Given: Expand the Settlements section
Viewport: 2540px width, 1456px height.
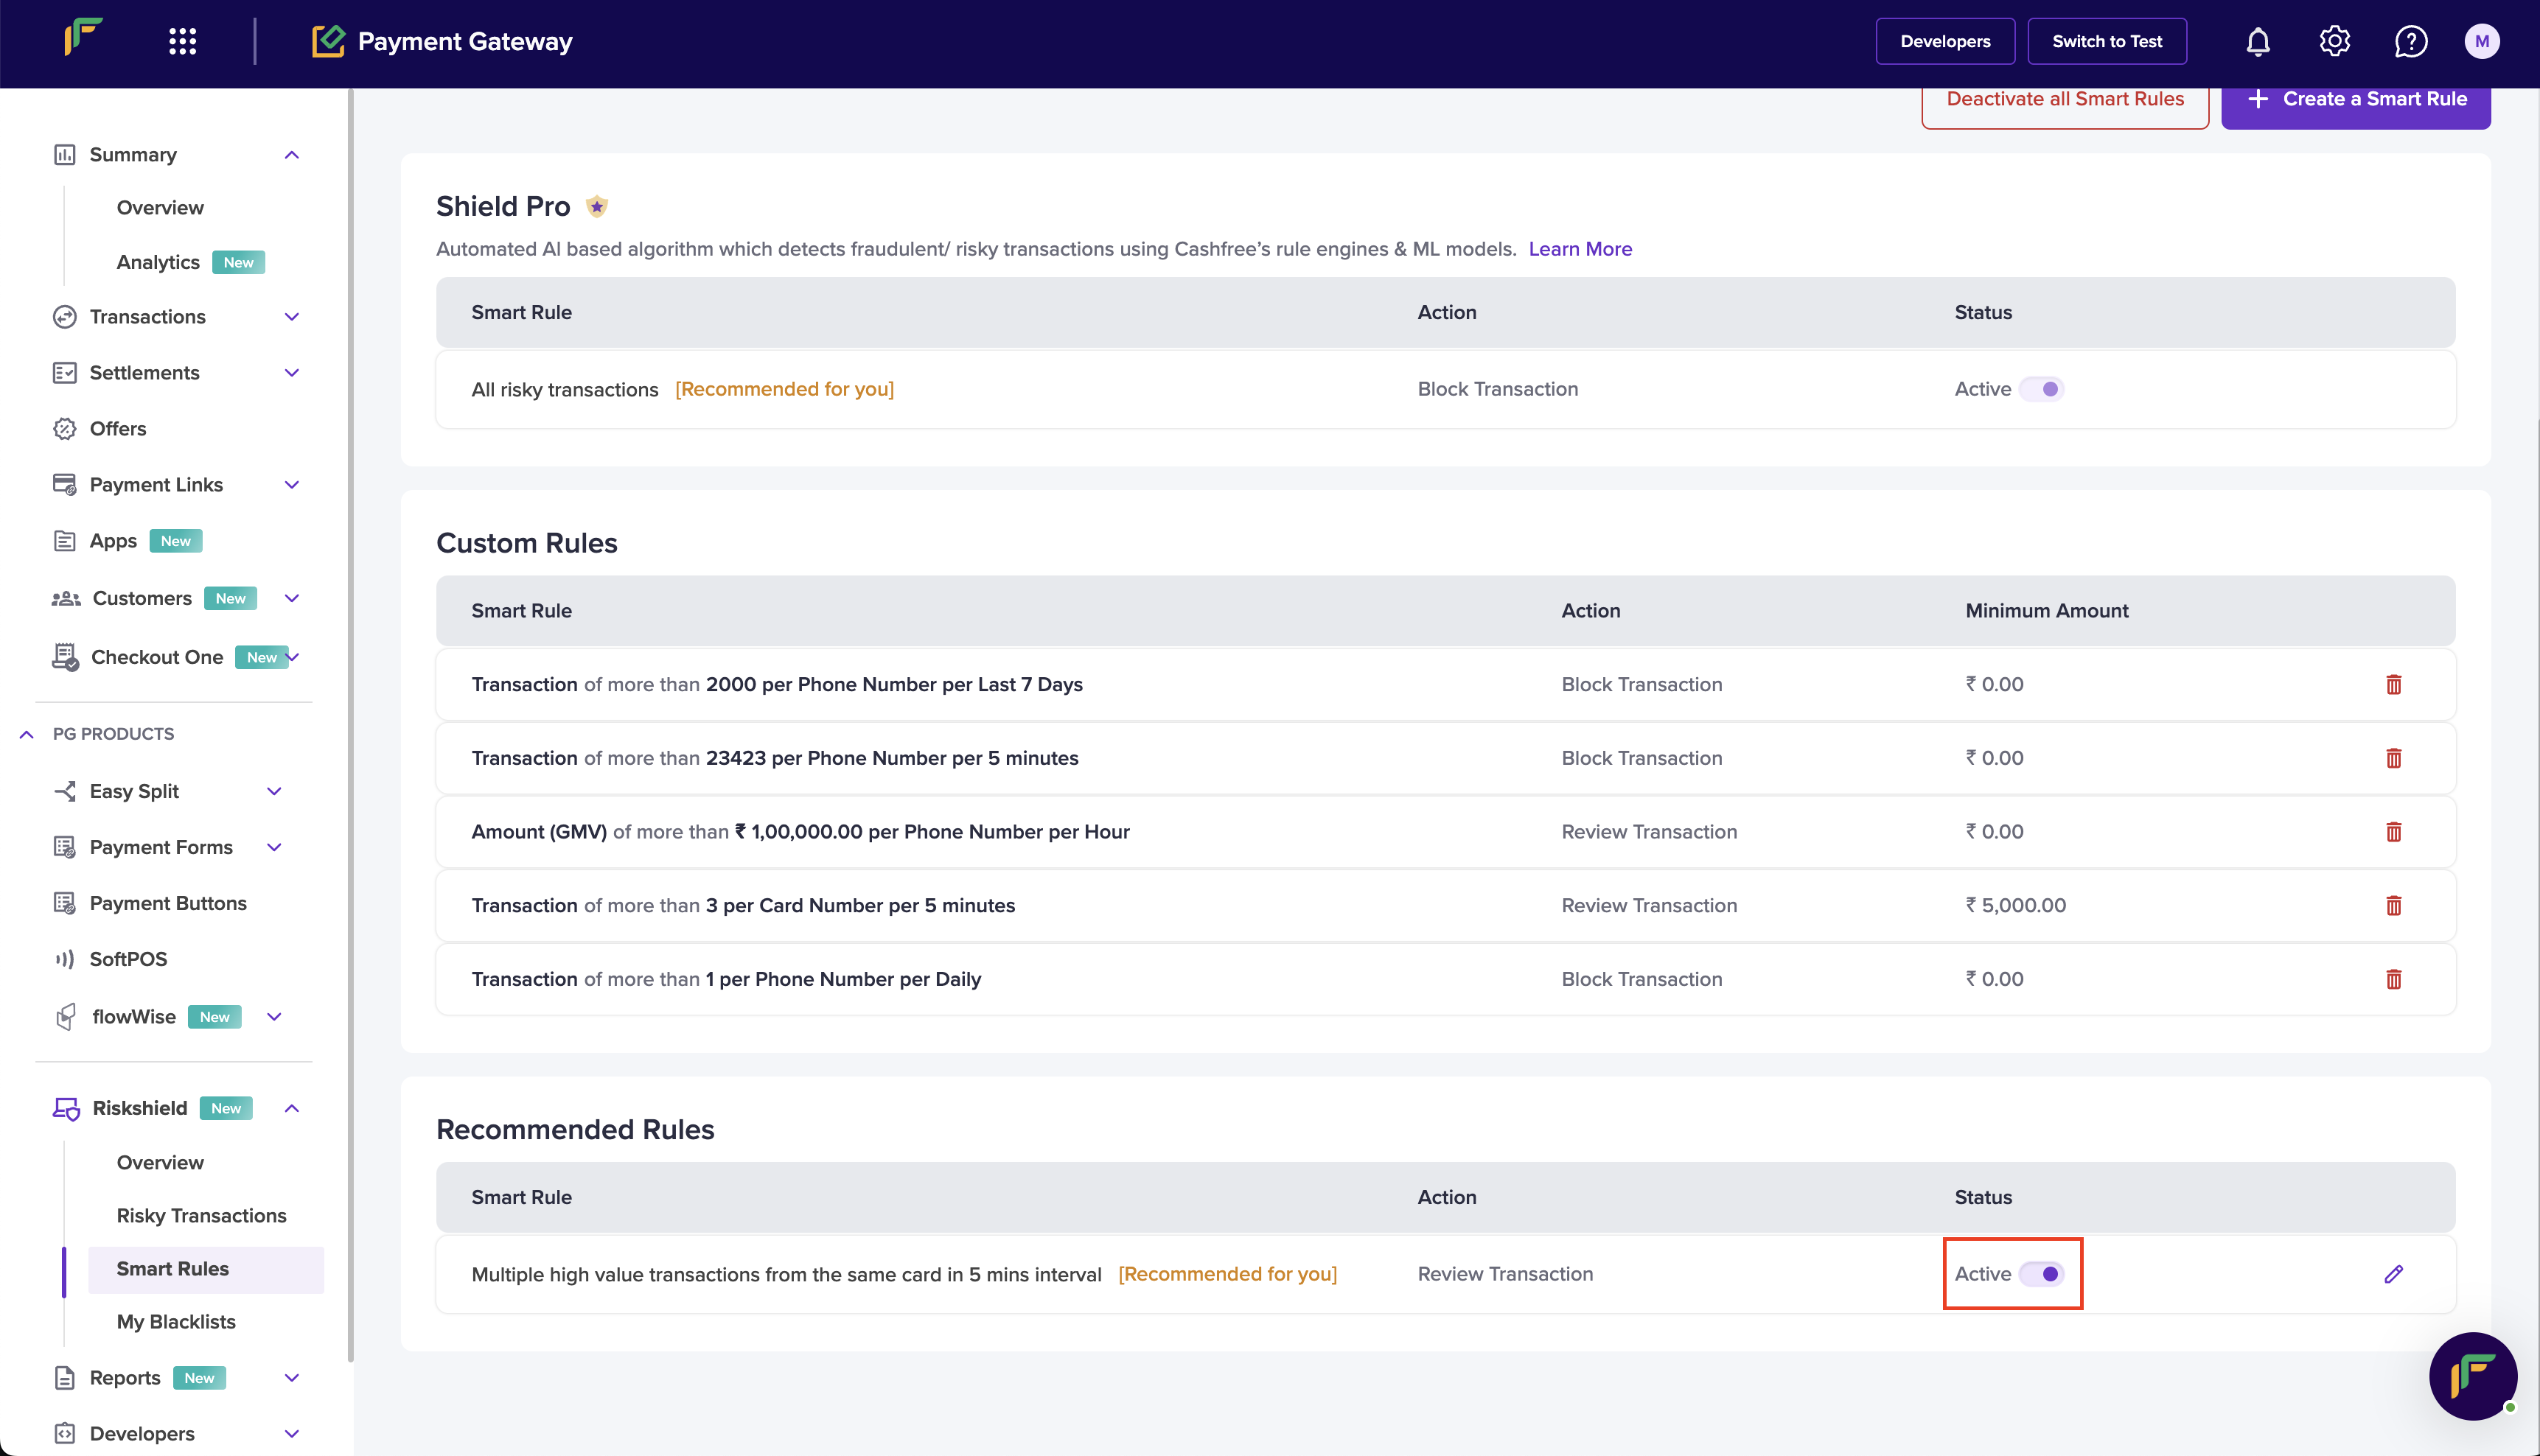Looking at the screenshot, I should pyautogui.click(x=292, y=373).
